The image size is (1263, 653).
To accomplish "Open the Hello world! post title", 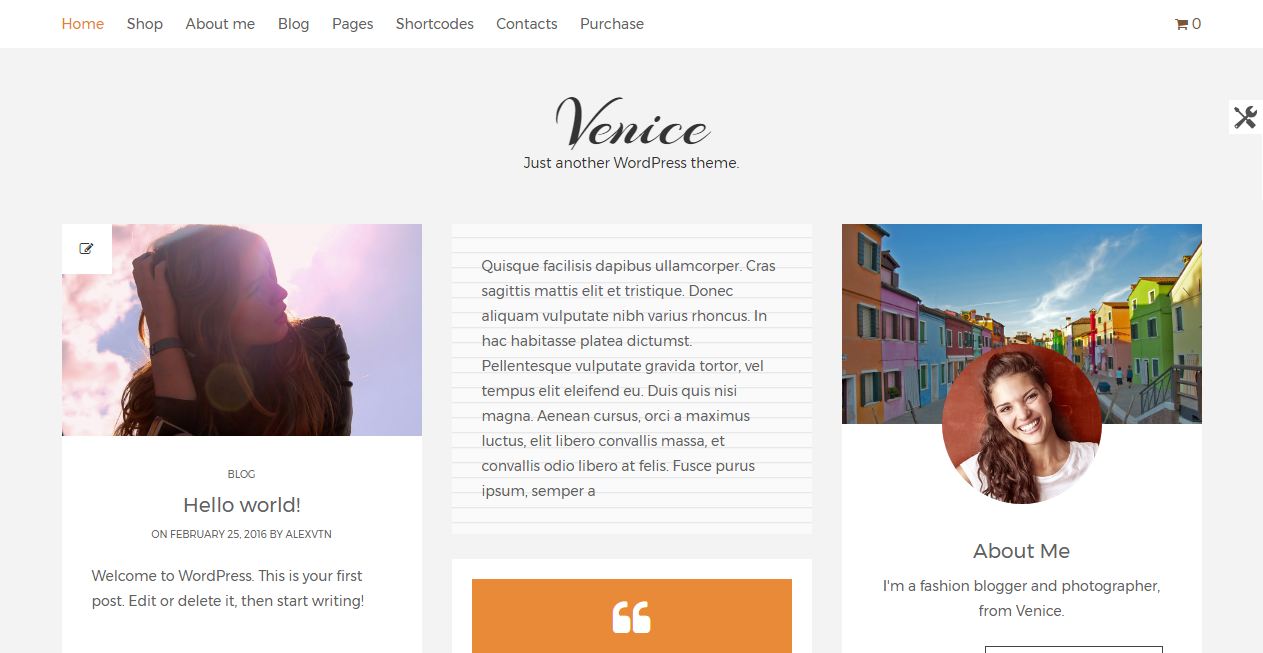I will [242, 505].
